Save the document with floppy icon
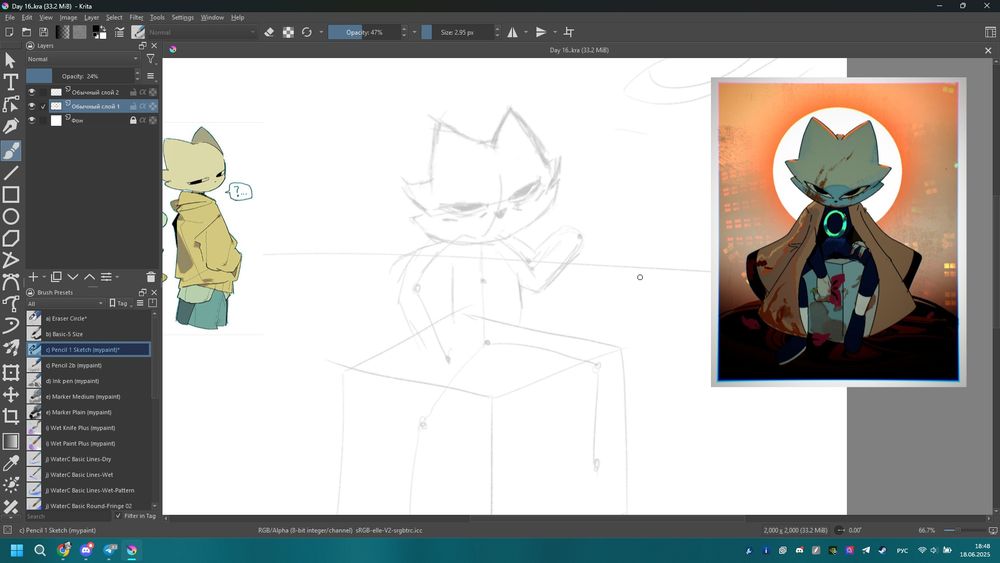1000x563 pixels. tap(43, 32)
